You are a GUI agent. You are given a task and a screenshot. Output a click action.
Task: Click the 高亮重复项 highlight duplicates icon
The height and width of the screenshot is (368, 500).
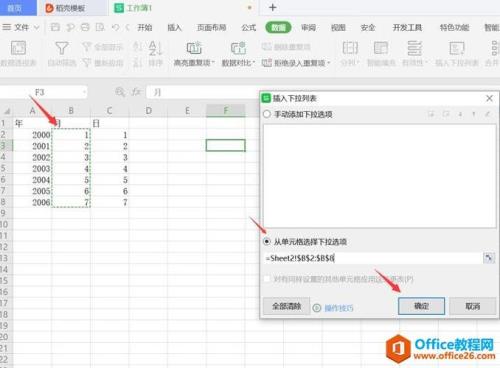[194, 48]
